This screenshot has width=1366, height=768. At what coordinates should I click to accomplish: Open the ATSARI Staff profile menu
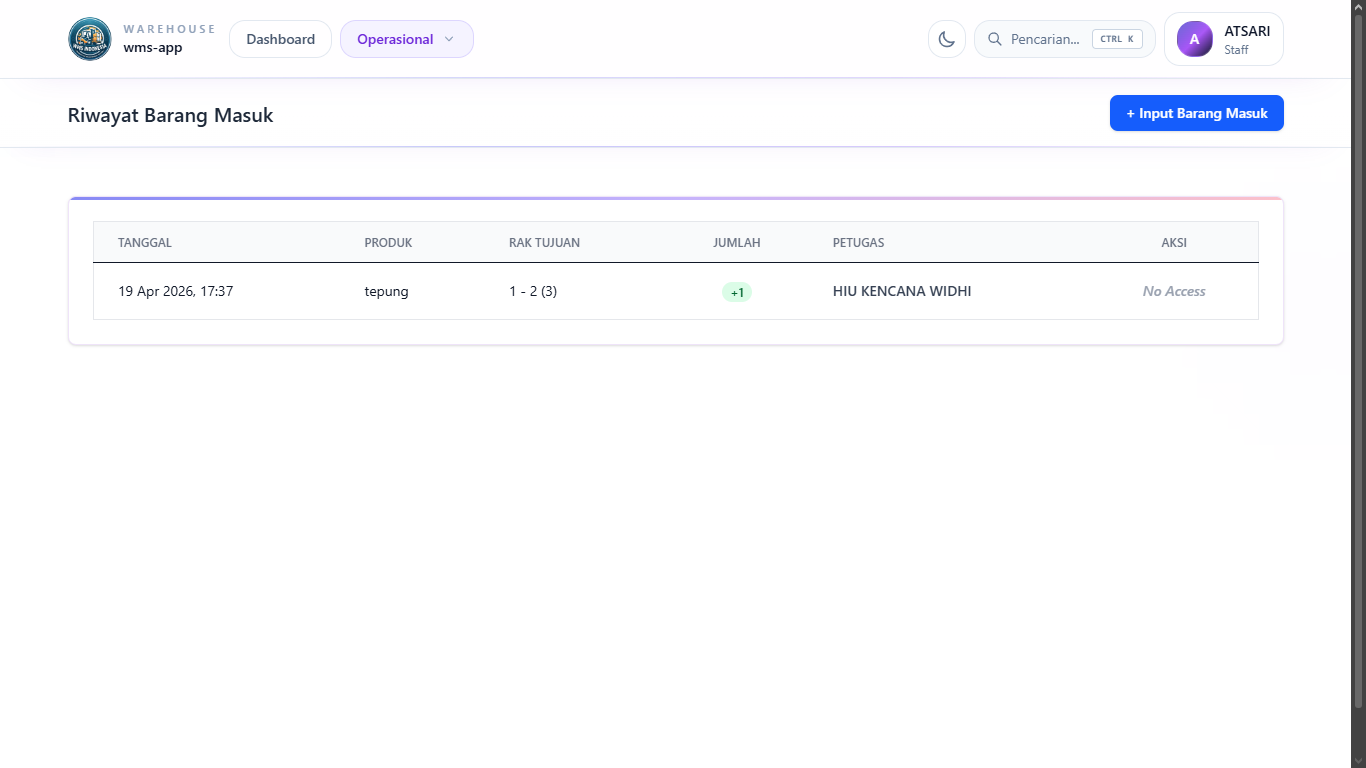point(1224,39)
